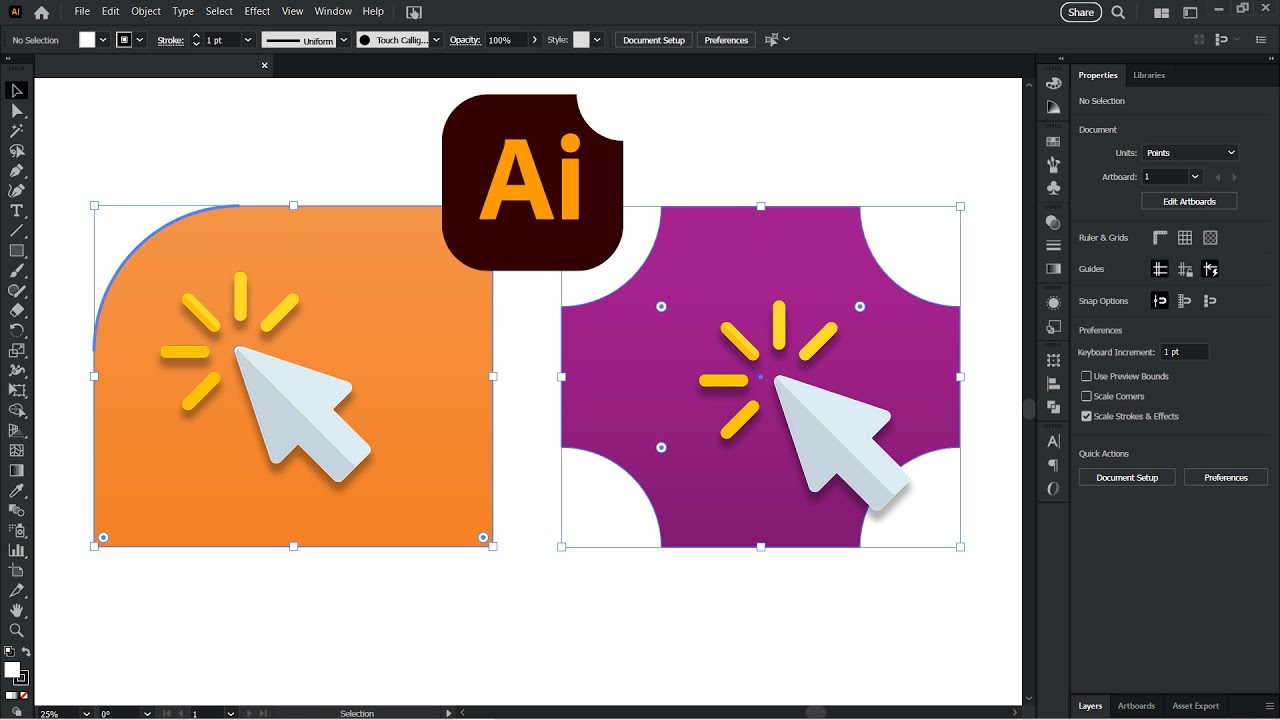The width and height of the screenshot is (1280, 720).
Task: Select the Selection tool arrow
Action: tap(17, 91)
